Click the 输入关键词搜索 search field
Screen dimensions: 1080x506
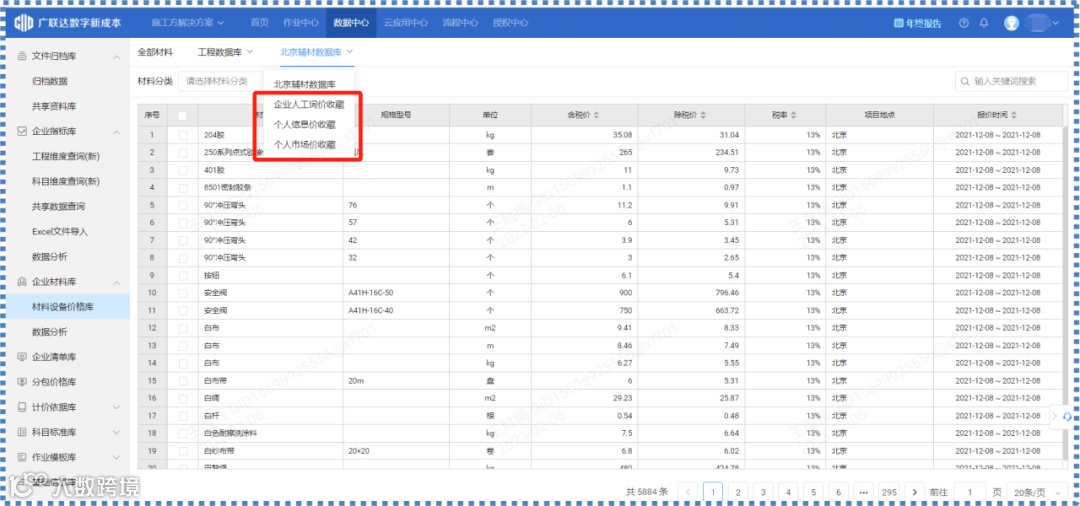(x=1010, y=81)
